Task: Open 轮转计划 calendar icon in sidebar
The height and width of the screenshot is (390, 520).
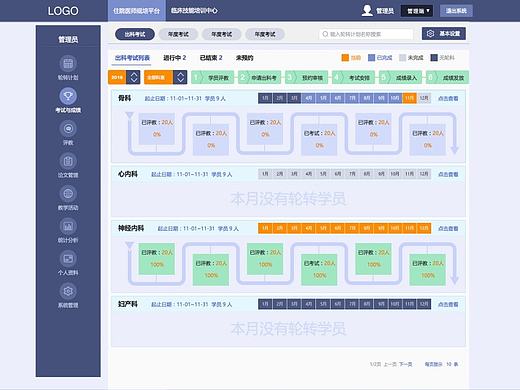Action: [68, 63]
